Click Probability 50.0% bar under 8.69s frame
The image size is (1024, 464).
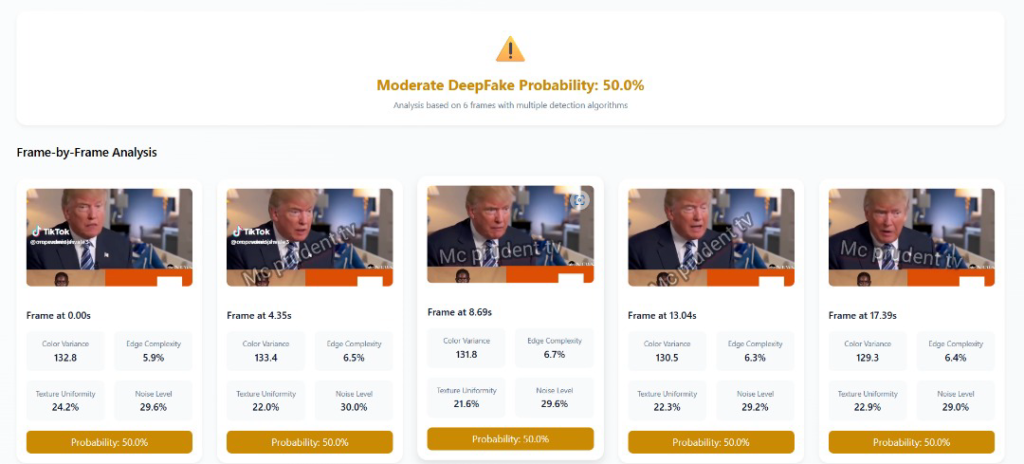pos(510,439)
